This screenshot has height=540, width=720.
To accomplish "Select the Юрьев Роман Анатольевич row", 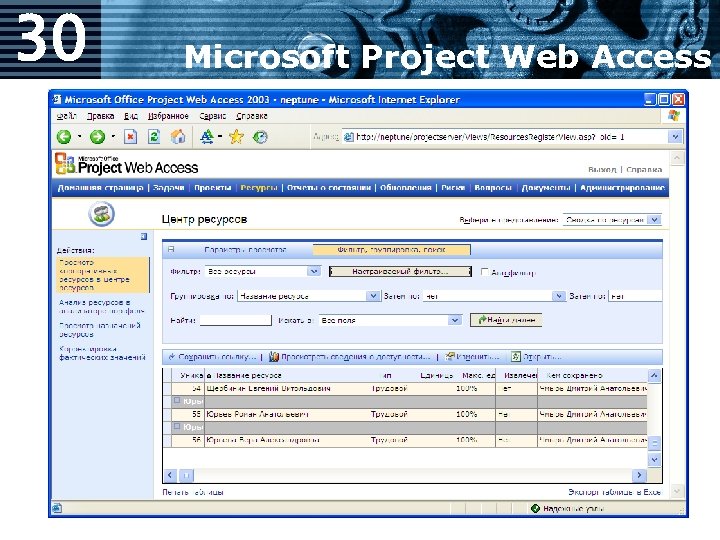I will [x=405, y=414].
